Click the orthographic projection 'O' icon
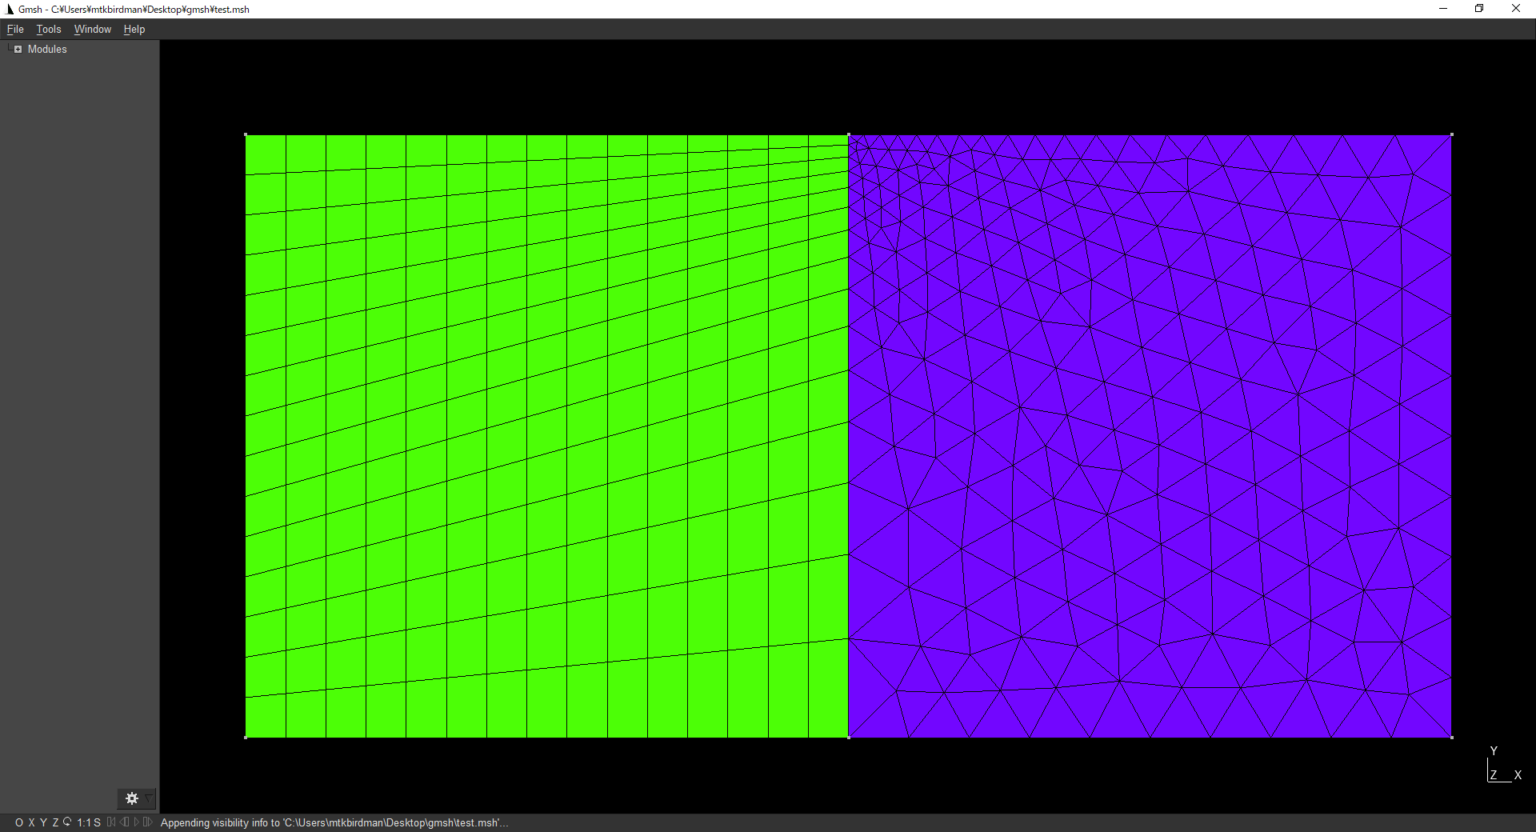The height and width of the screenshot is (832, 1536). (18, 822)
